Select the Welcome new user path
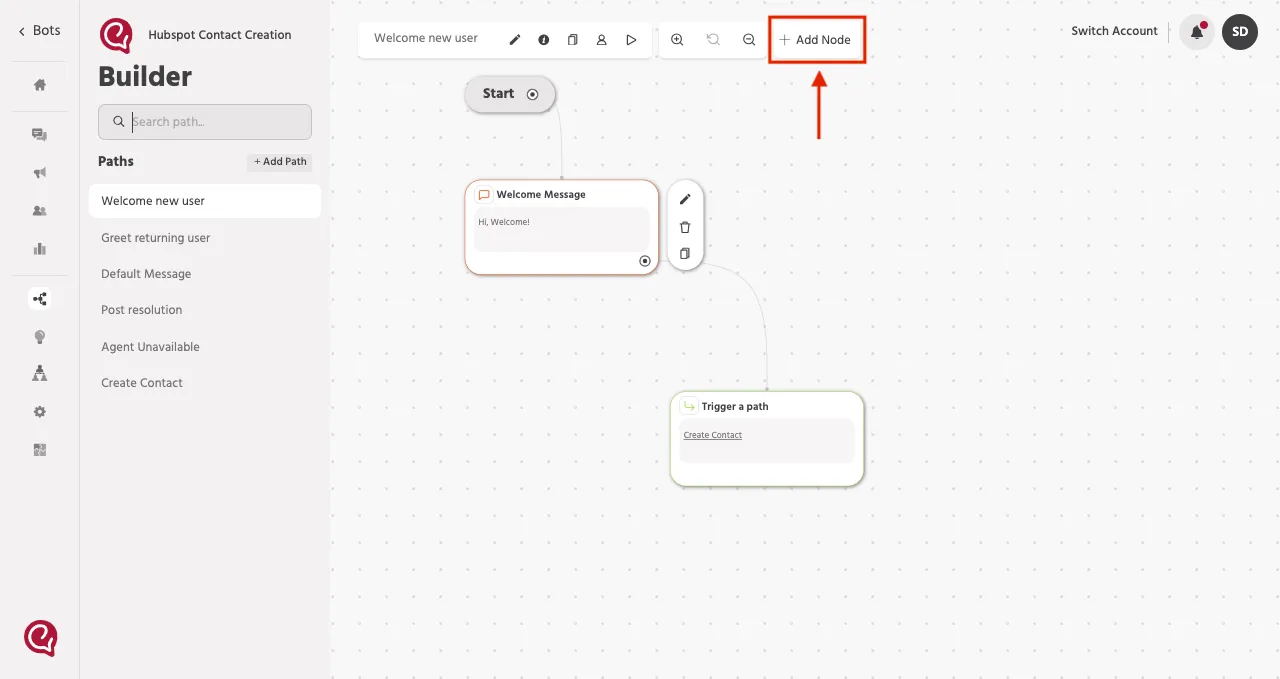 (x=205, y=201)
